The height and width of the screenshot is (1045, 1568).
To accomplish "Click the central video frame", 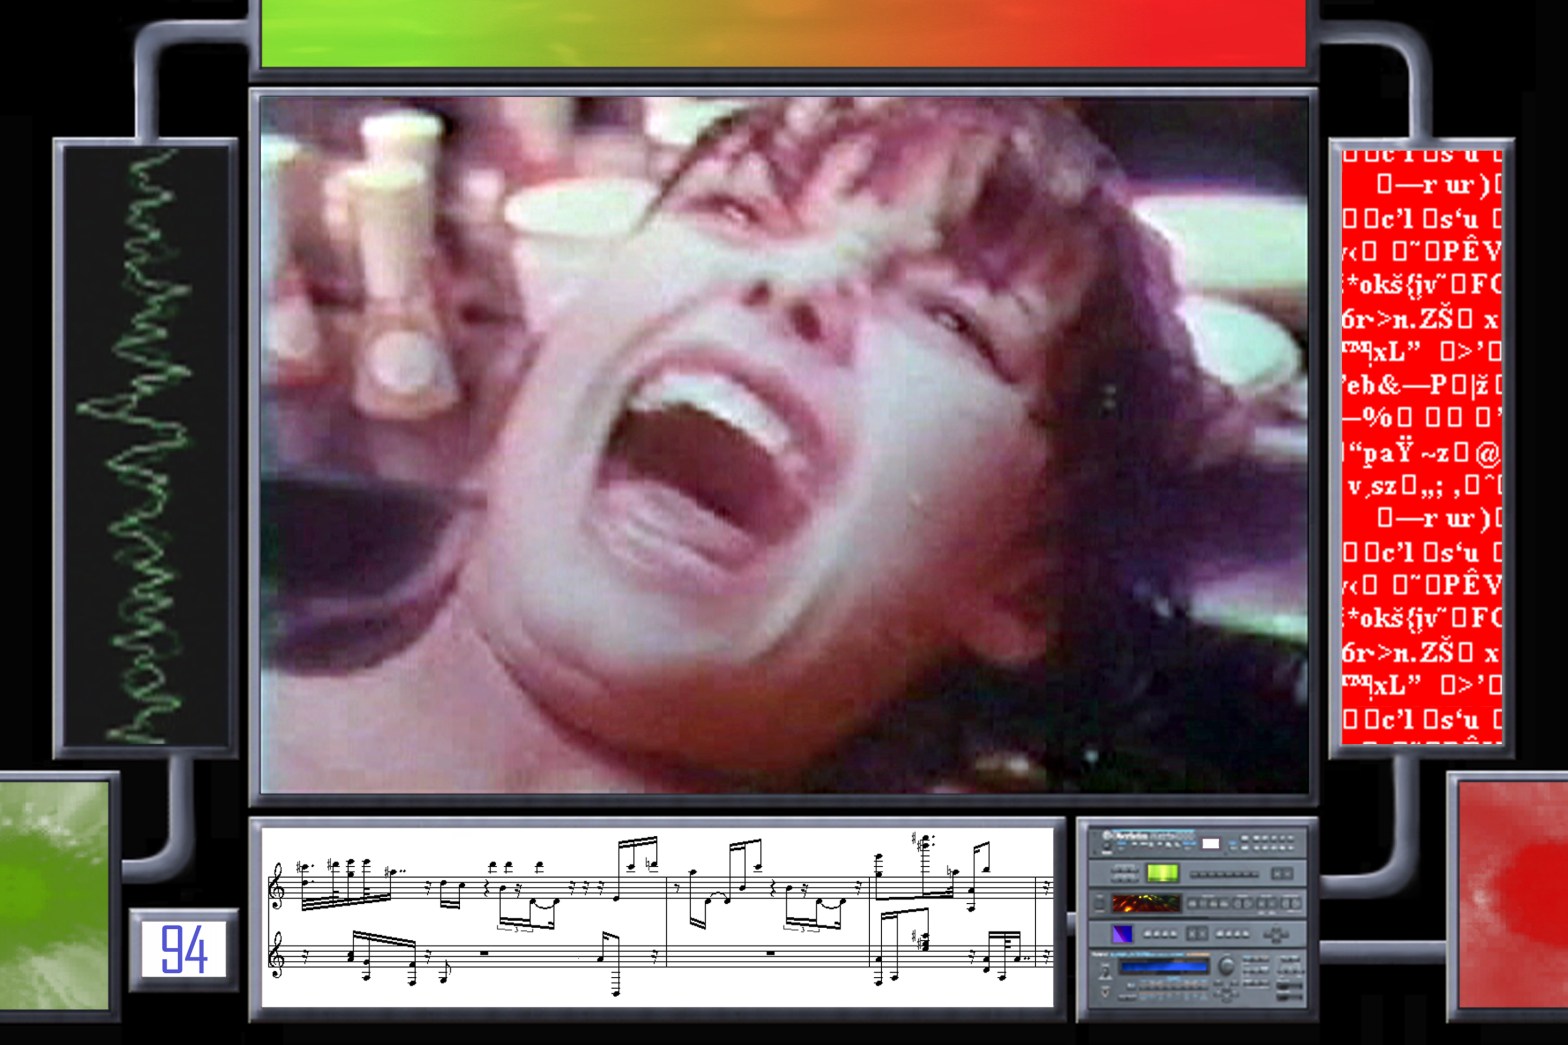I will (x=783, y=444).
